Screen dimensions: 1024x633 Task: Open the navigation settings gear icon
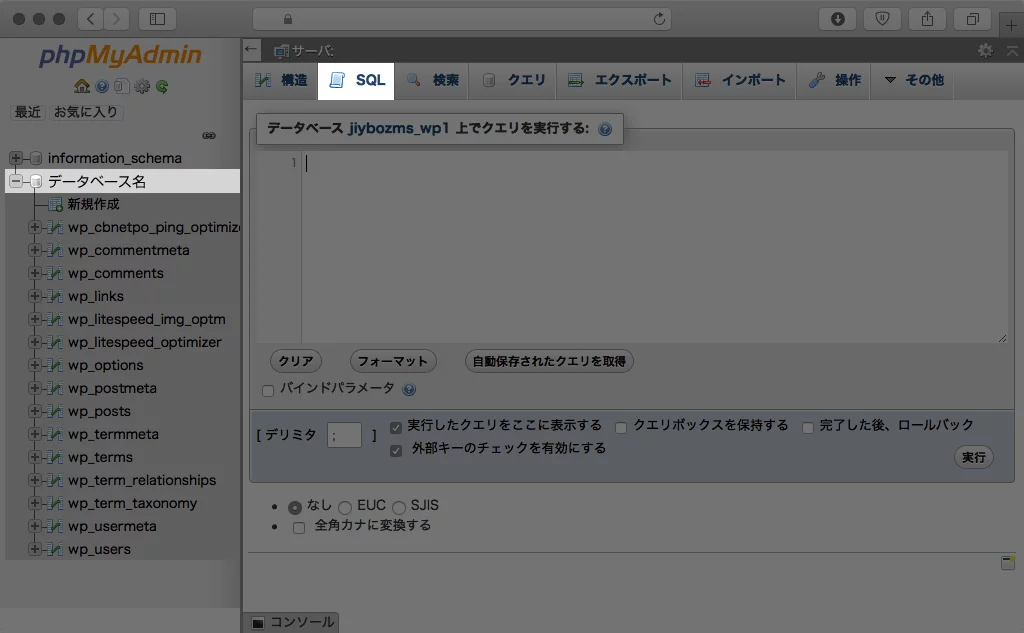click(x=142, y=86)
